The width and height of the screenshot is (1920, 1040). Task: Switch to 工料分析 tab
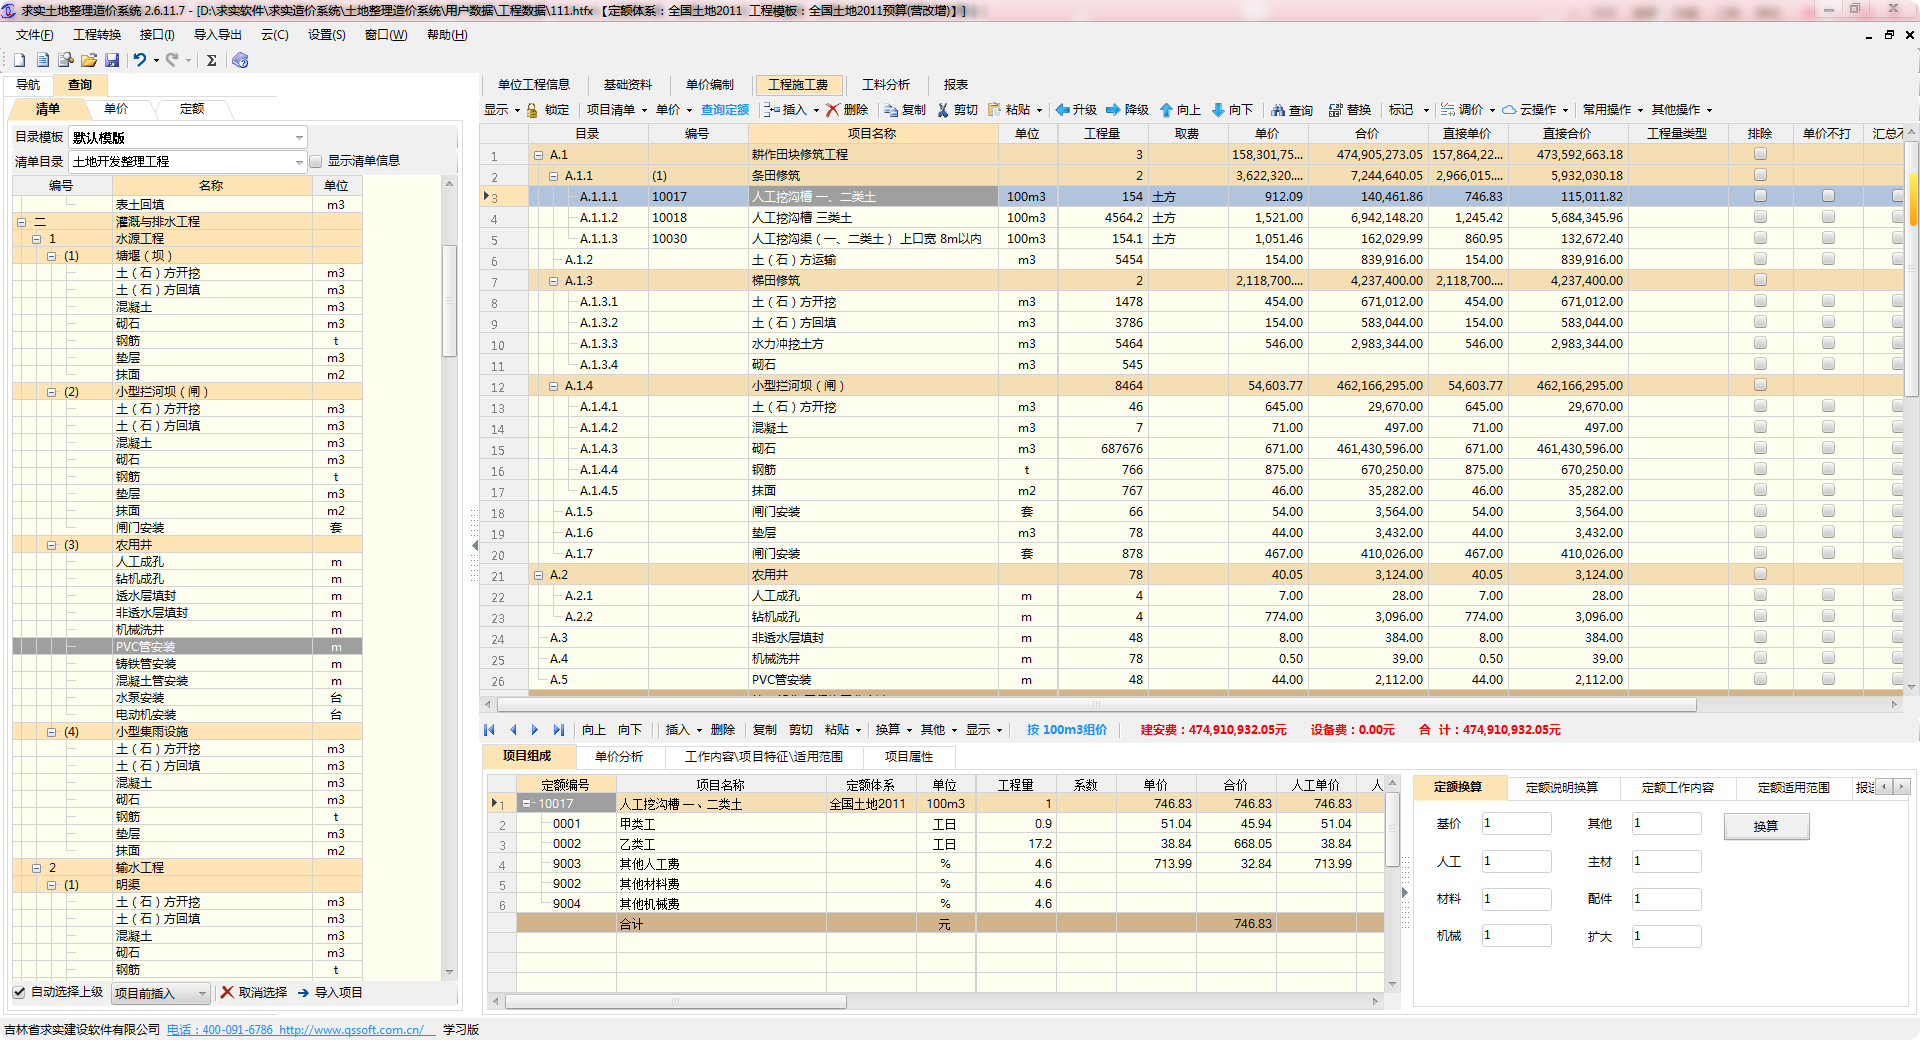pos(886,85)
